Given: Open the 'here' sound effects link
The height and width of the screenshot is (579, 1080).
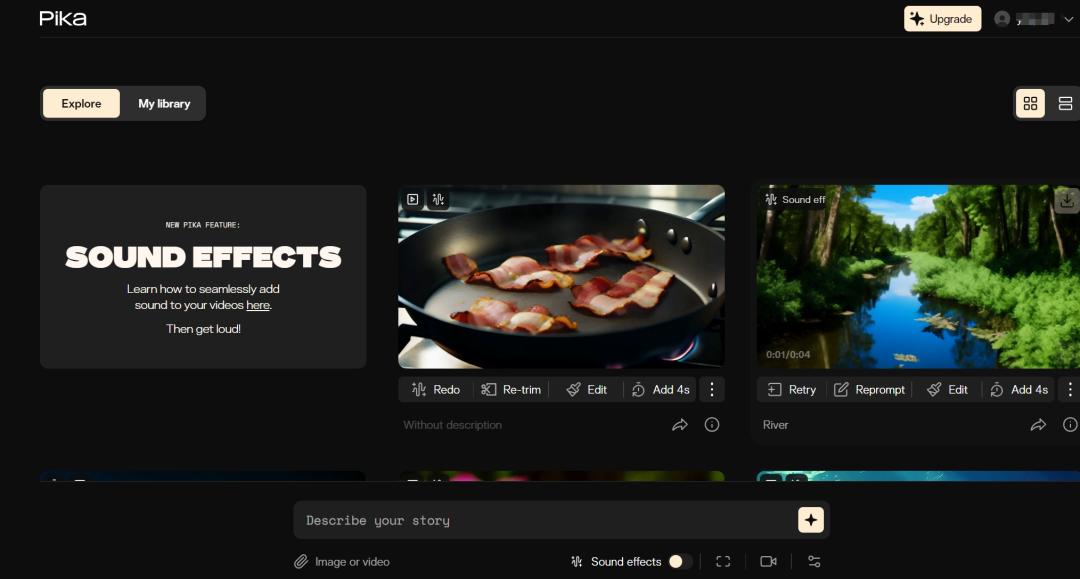Looking at the screenshot, I should [257, 305].
